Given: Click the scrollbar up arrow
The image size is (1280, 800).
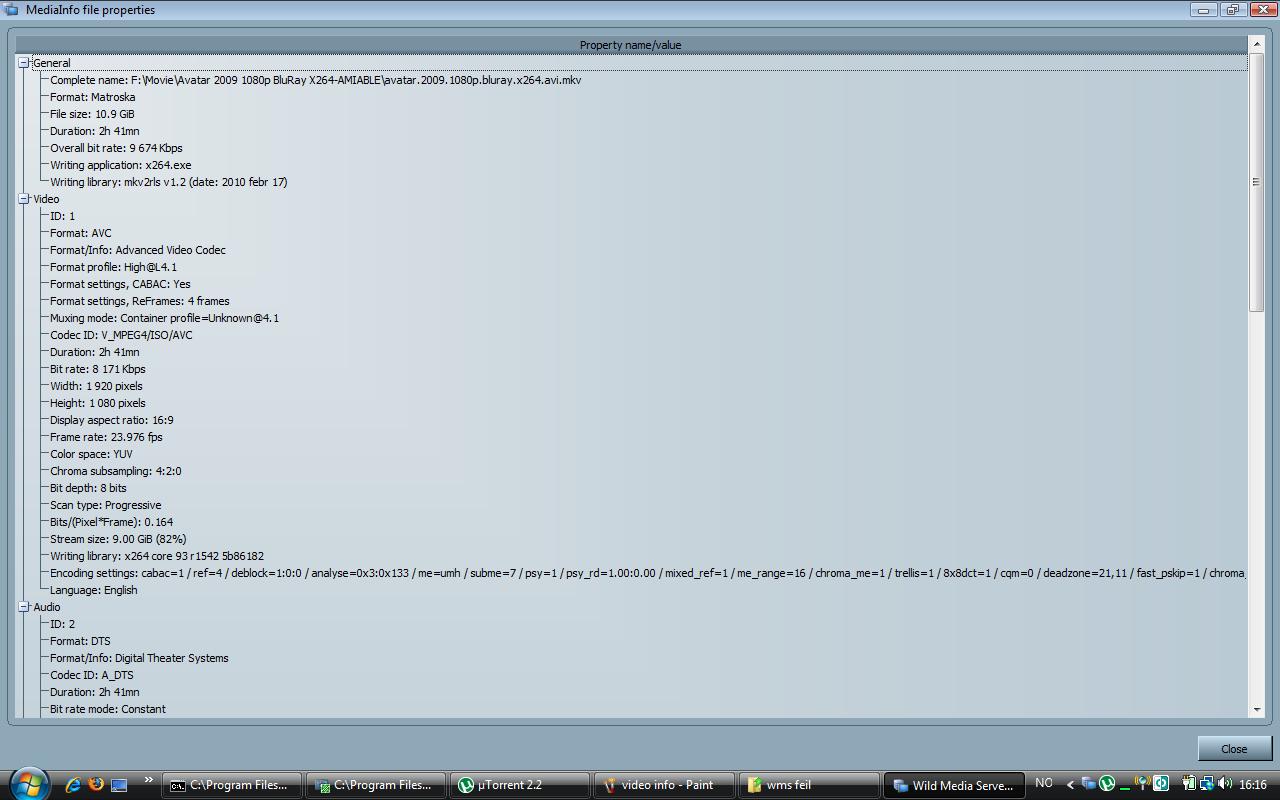Looking at the screenshot, I should click(x=1256, y=45).
